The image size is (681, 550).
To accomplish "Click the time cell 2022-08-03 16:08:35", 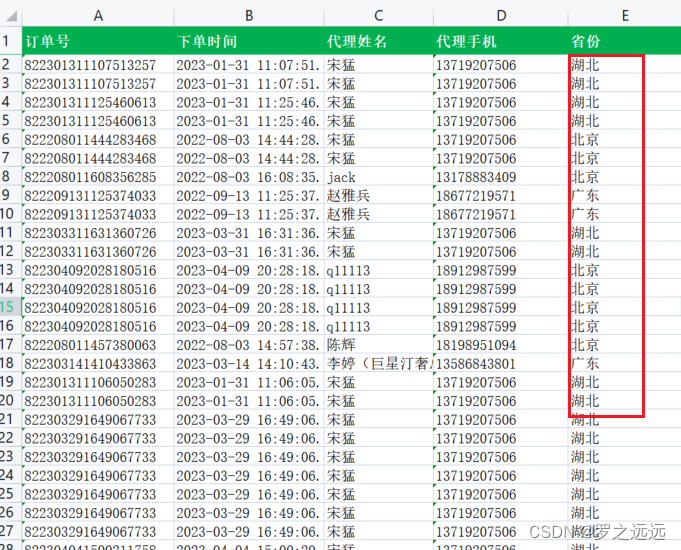I will pyautogui.click(x=249, y=177).
